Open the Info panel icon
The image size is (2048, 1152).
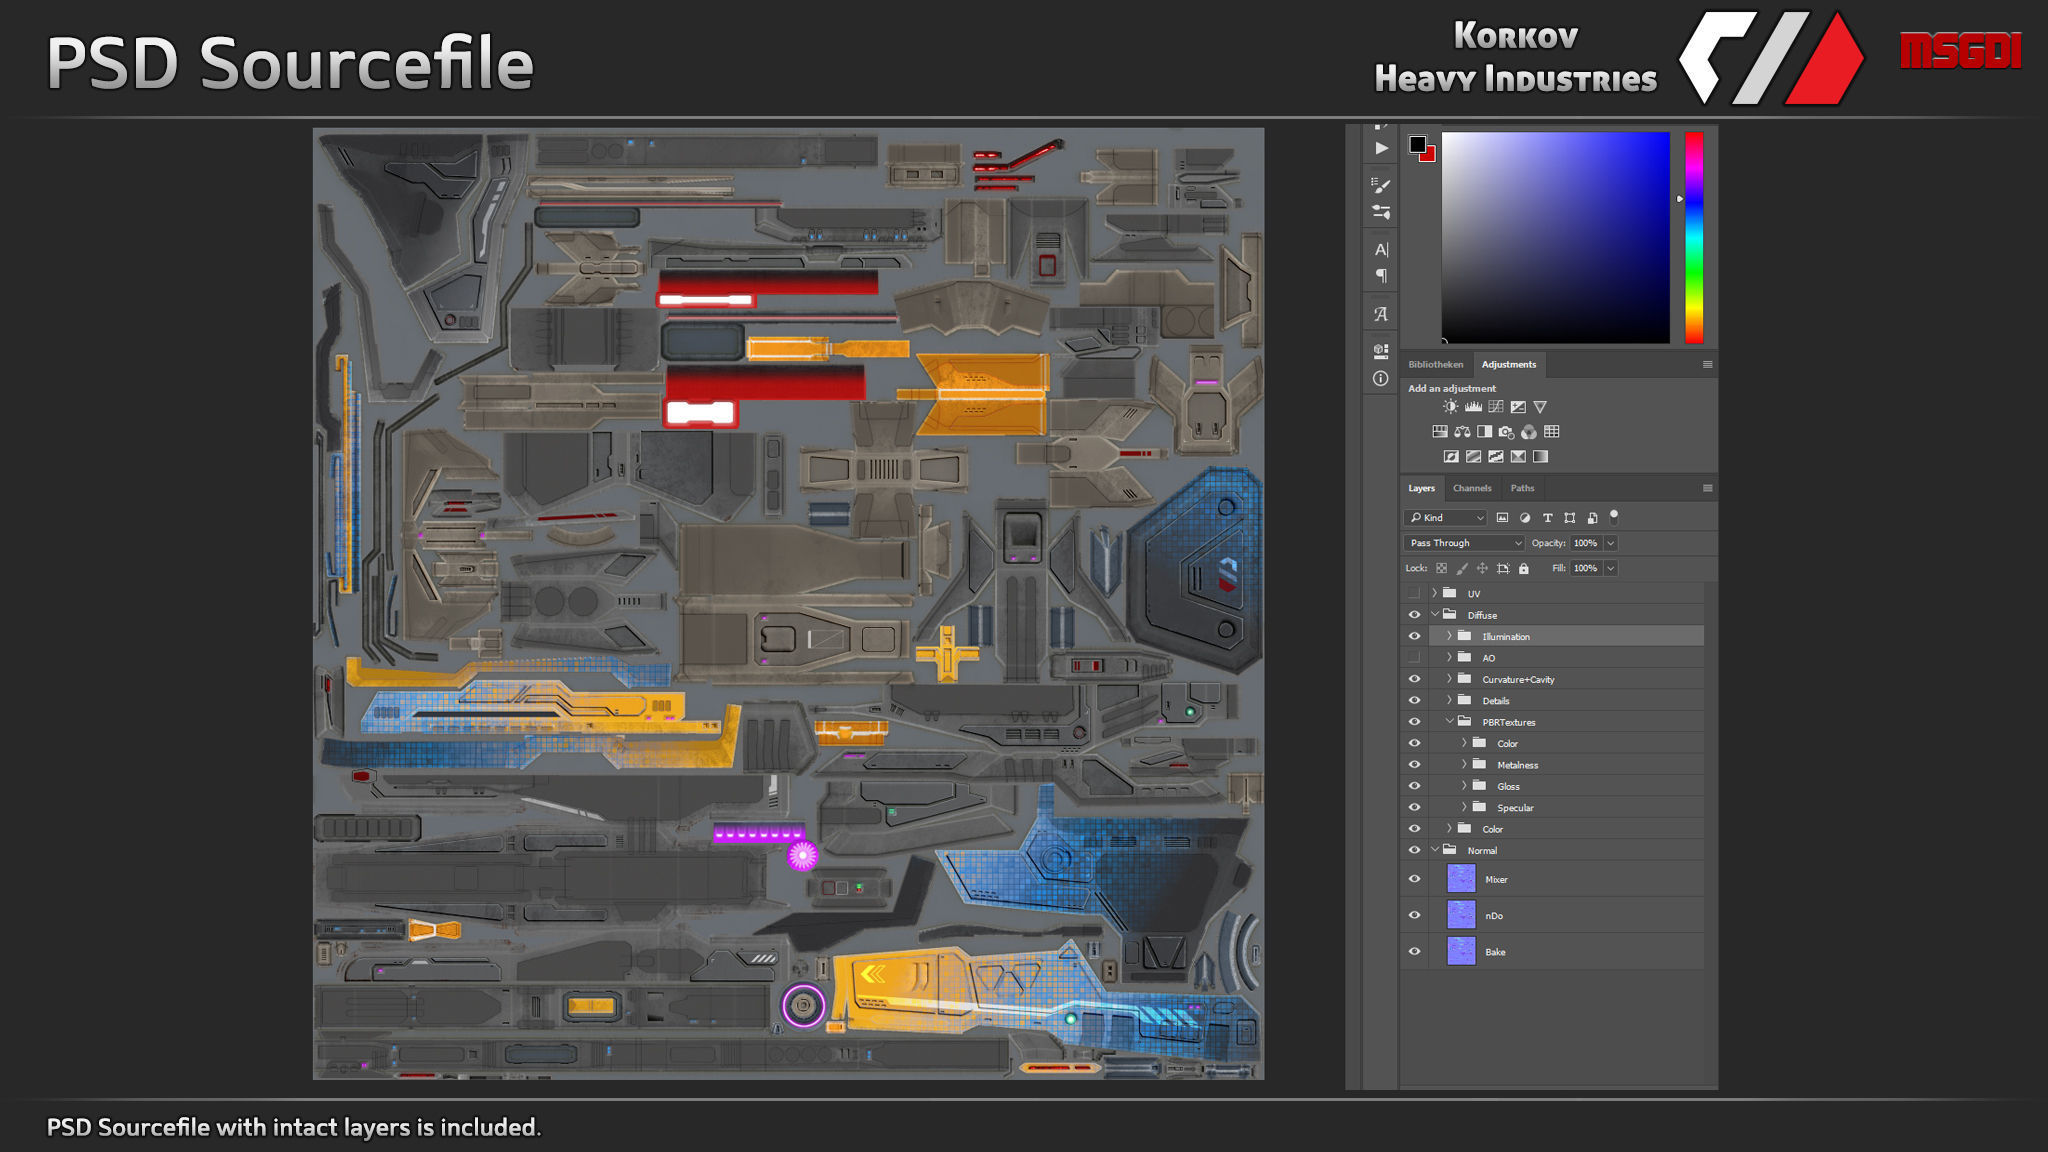(1381, 379)
